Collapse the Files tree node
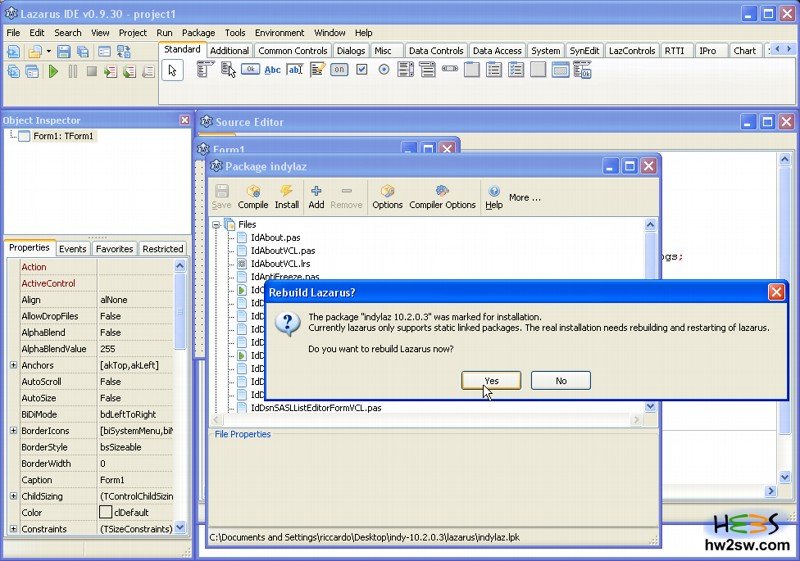 [x=216, y=224]
